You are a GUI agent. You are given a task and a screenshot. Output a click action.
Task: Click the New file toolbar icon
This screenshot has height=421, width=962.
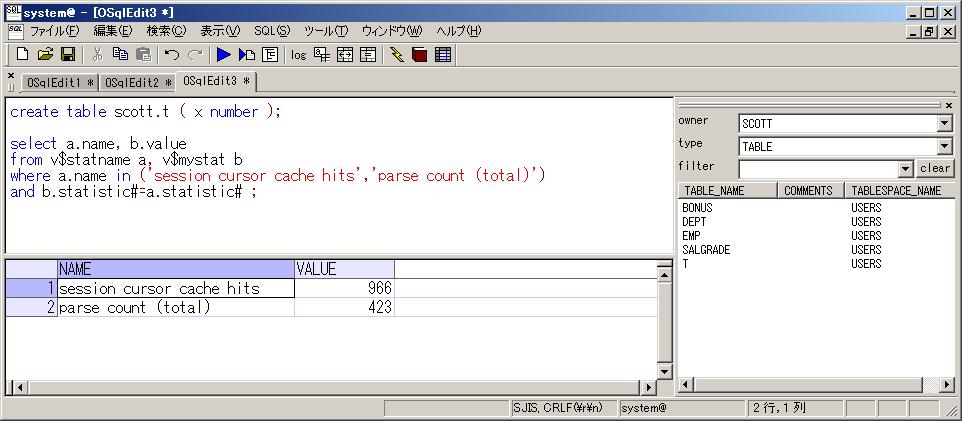point(22,54)
